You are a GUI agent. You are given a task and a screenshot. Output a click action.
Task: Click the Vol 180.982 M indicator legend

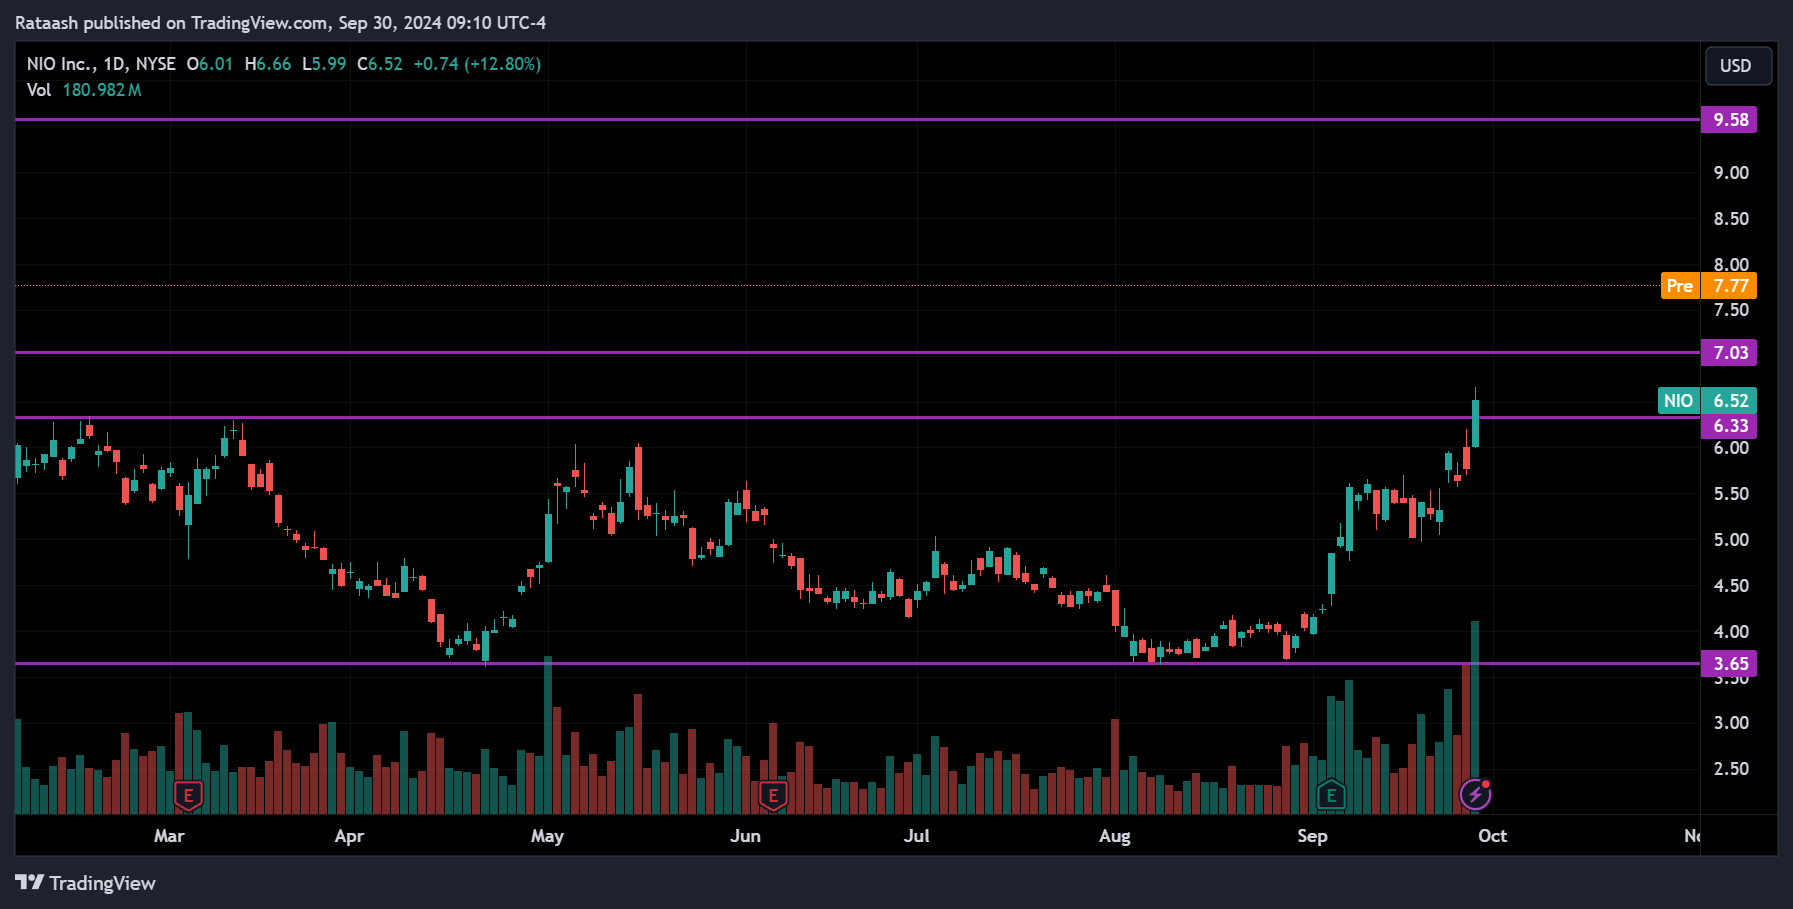pos(84,90)
